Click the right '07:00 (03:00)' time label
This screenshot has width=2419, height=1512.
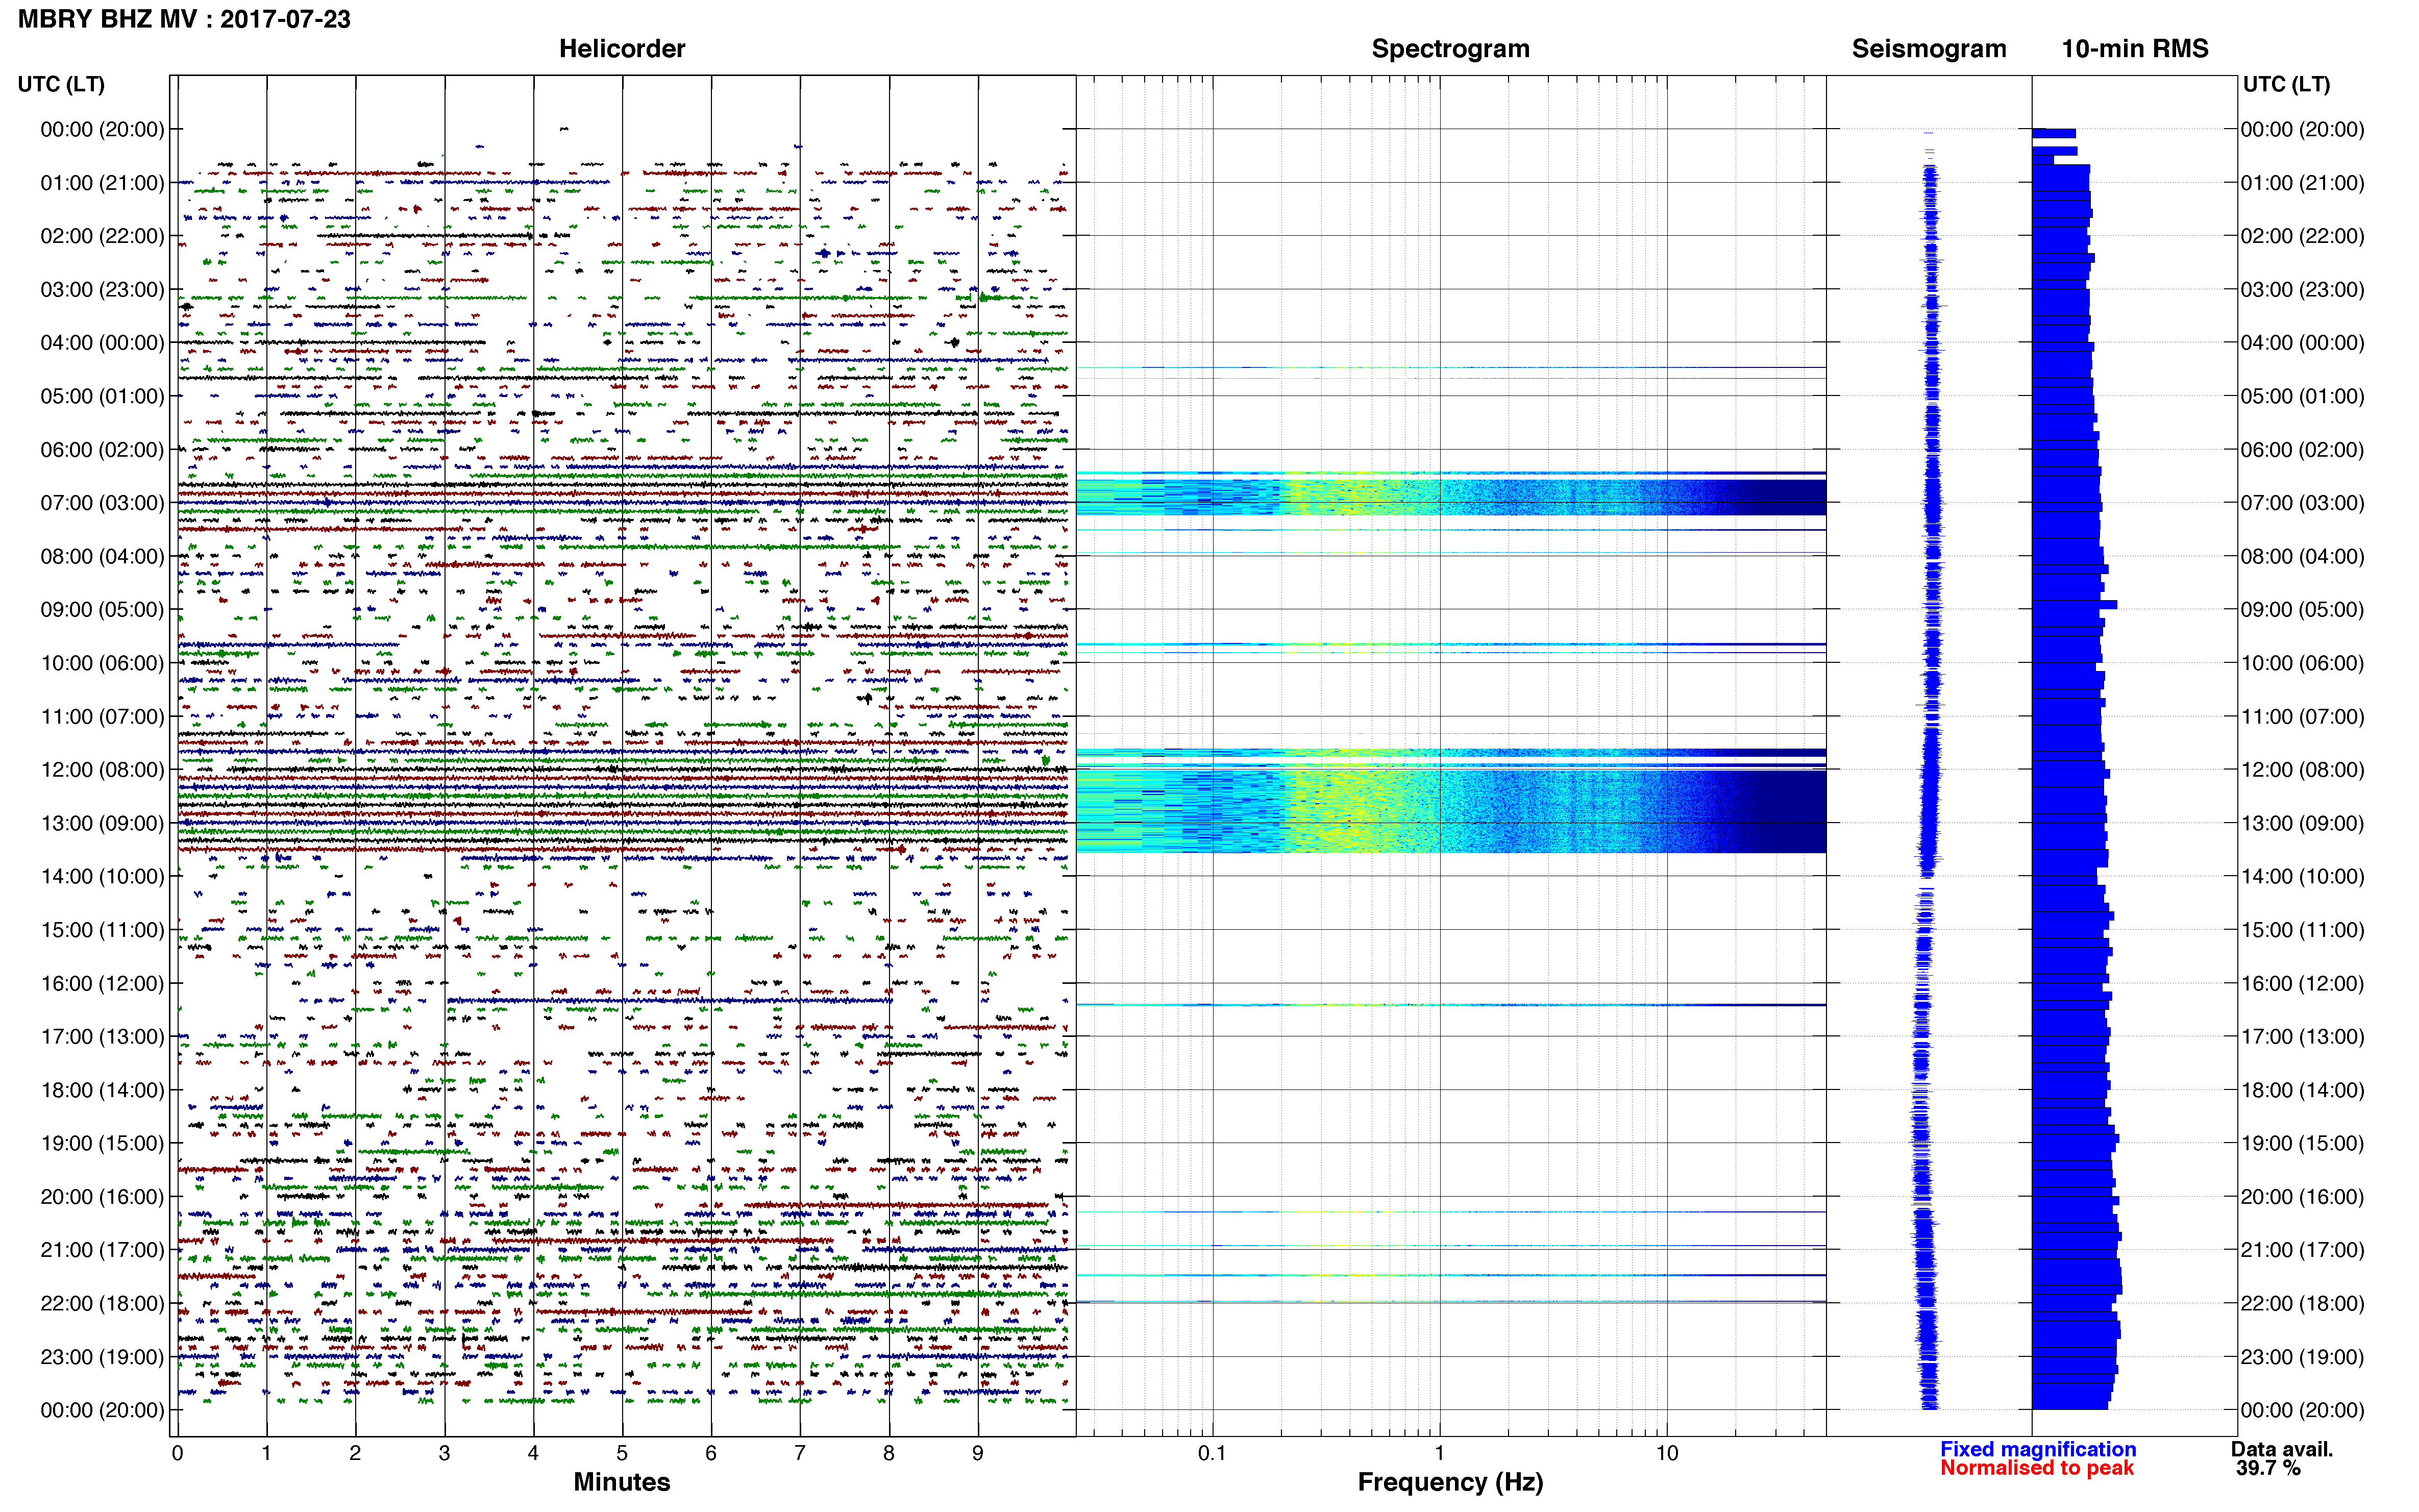coord(2302,503)
